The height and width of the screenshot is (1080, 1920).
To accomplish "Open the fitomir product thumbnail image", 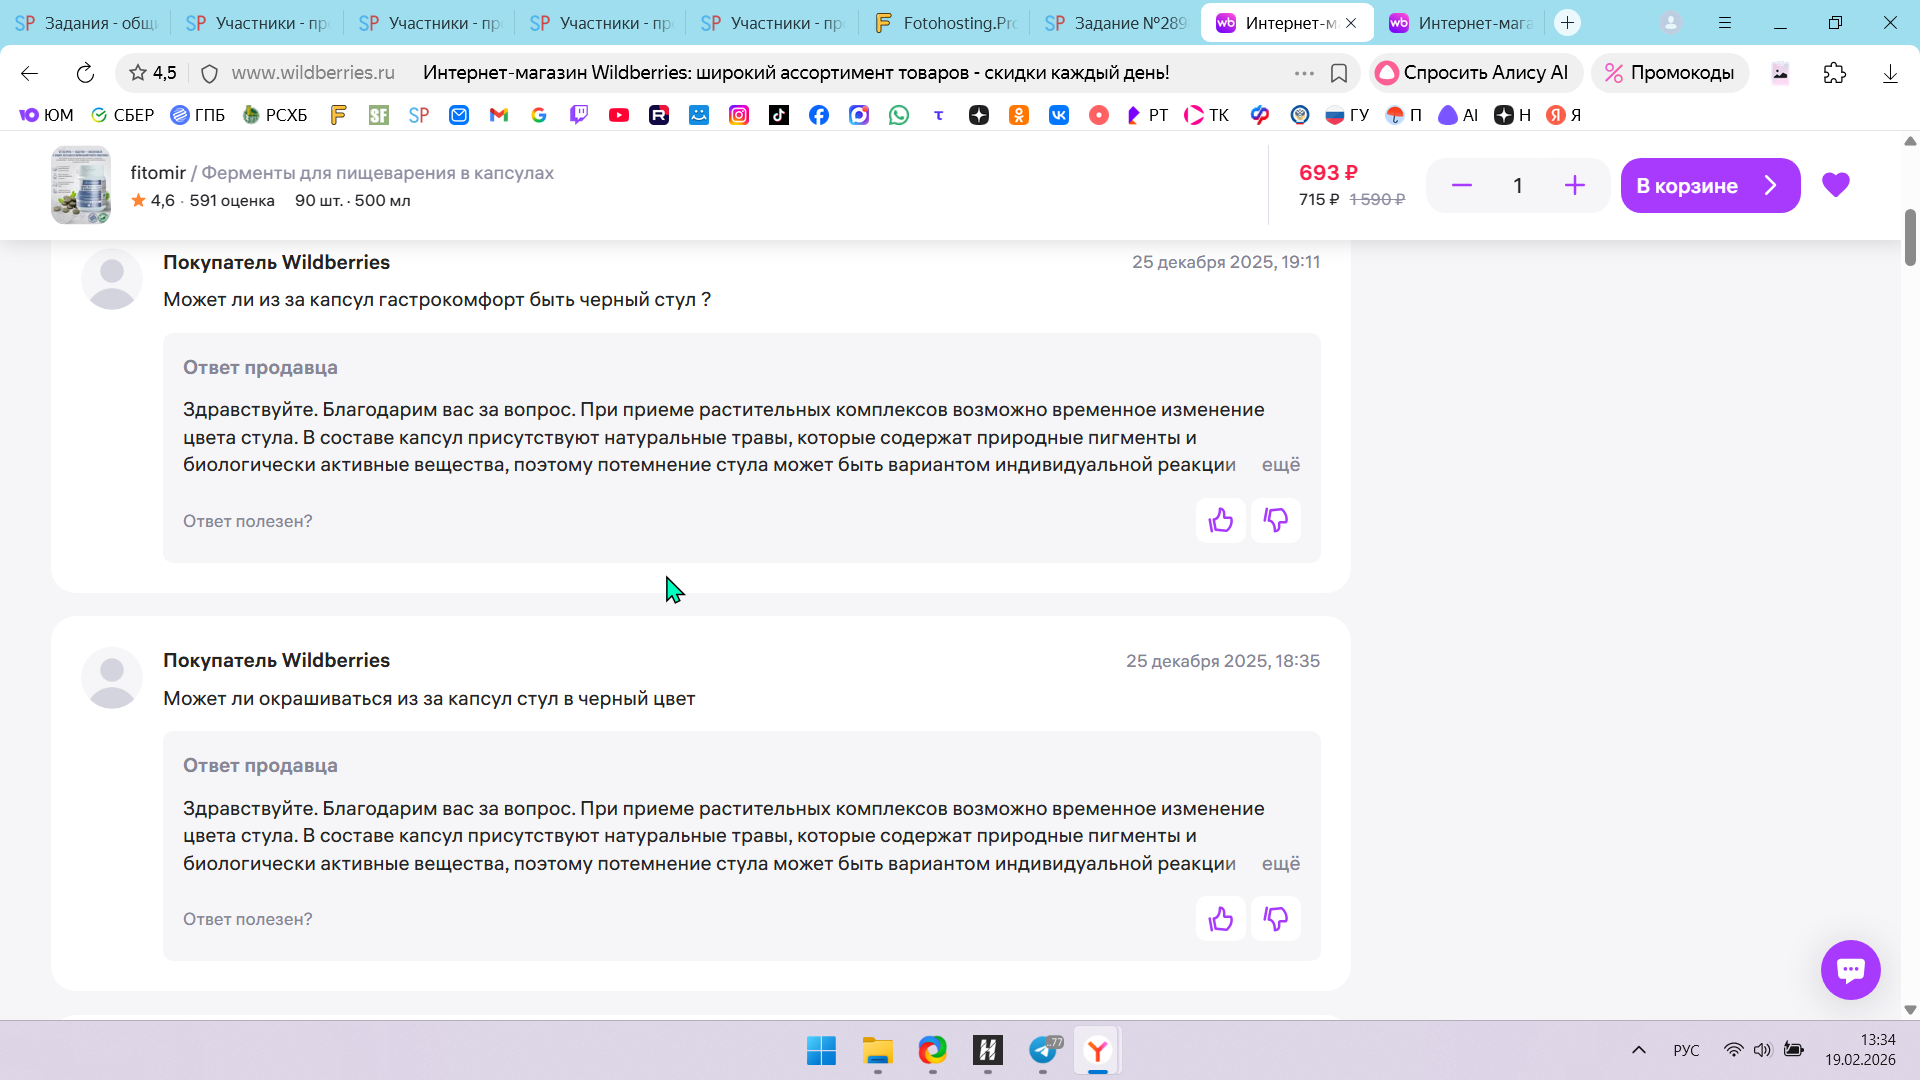I will click(x=81, y=185).
